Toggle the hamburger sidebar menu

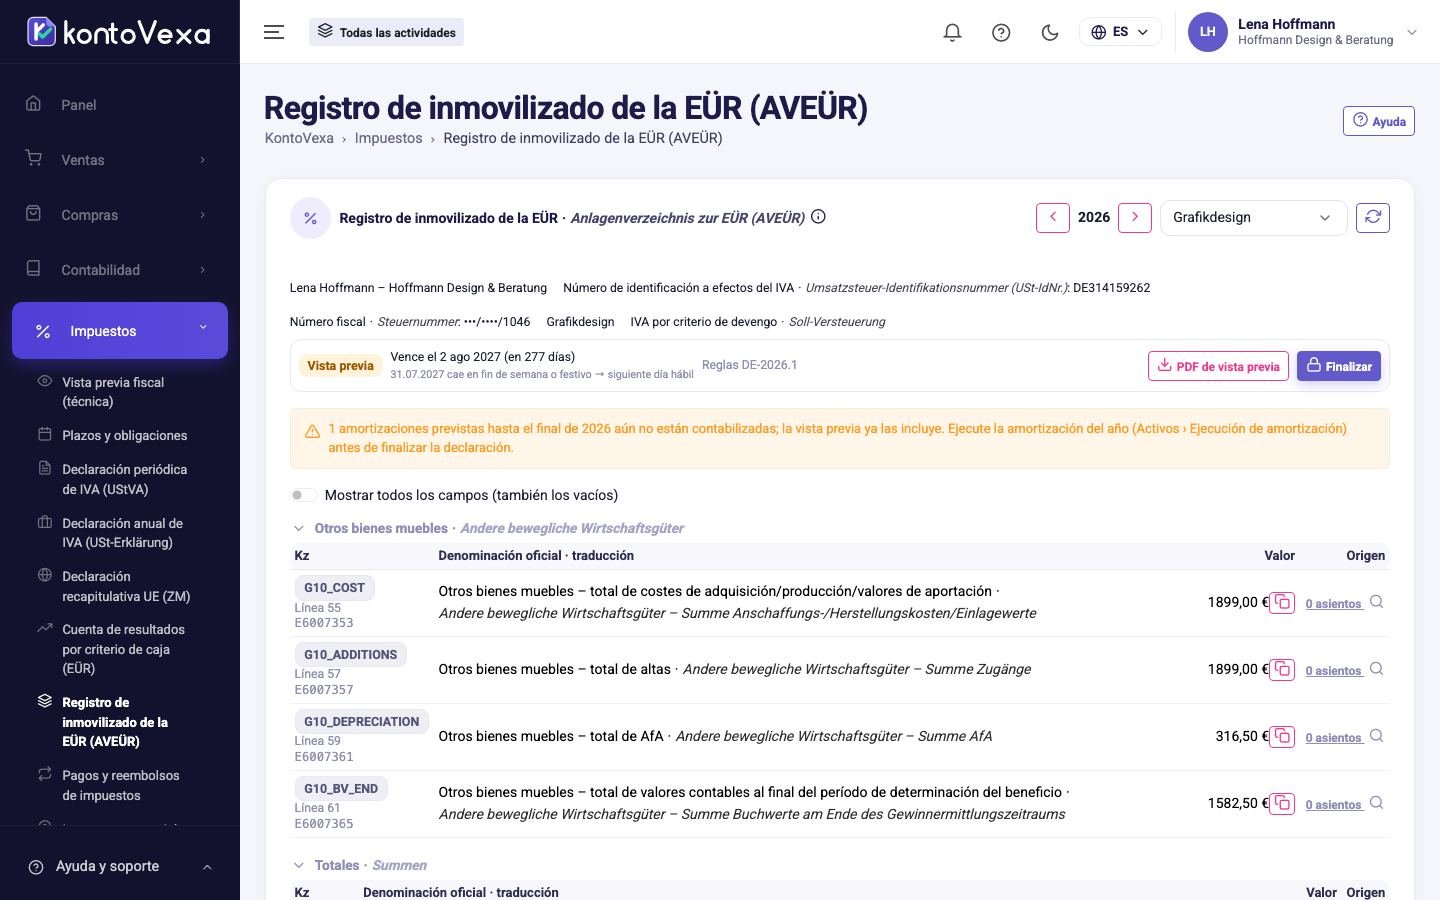pyautogui.click(x=274, y=32)
